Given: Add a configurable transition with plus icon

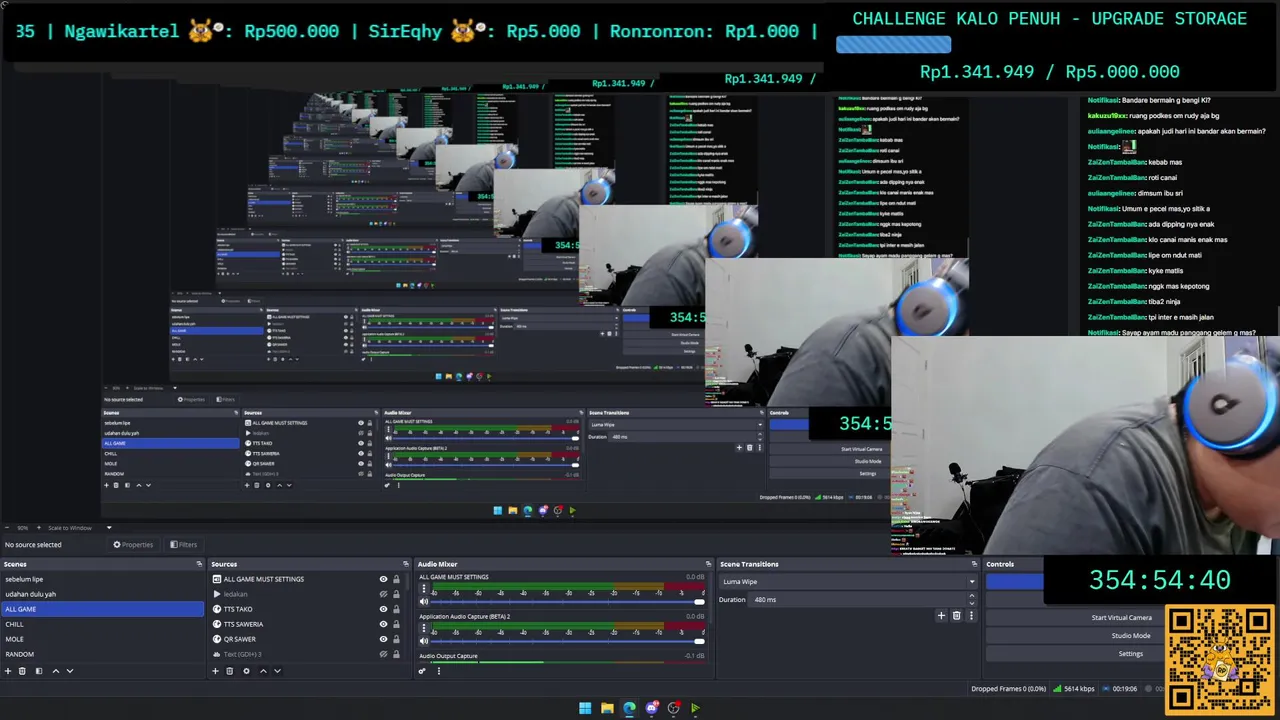Looking at the screenshot, I should (941, 616).
